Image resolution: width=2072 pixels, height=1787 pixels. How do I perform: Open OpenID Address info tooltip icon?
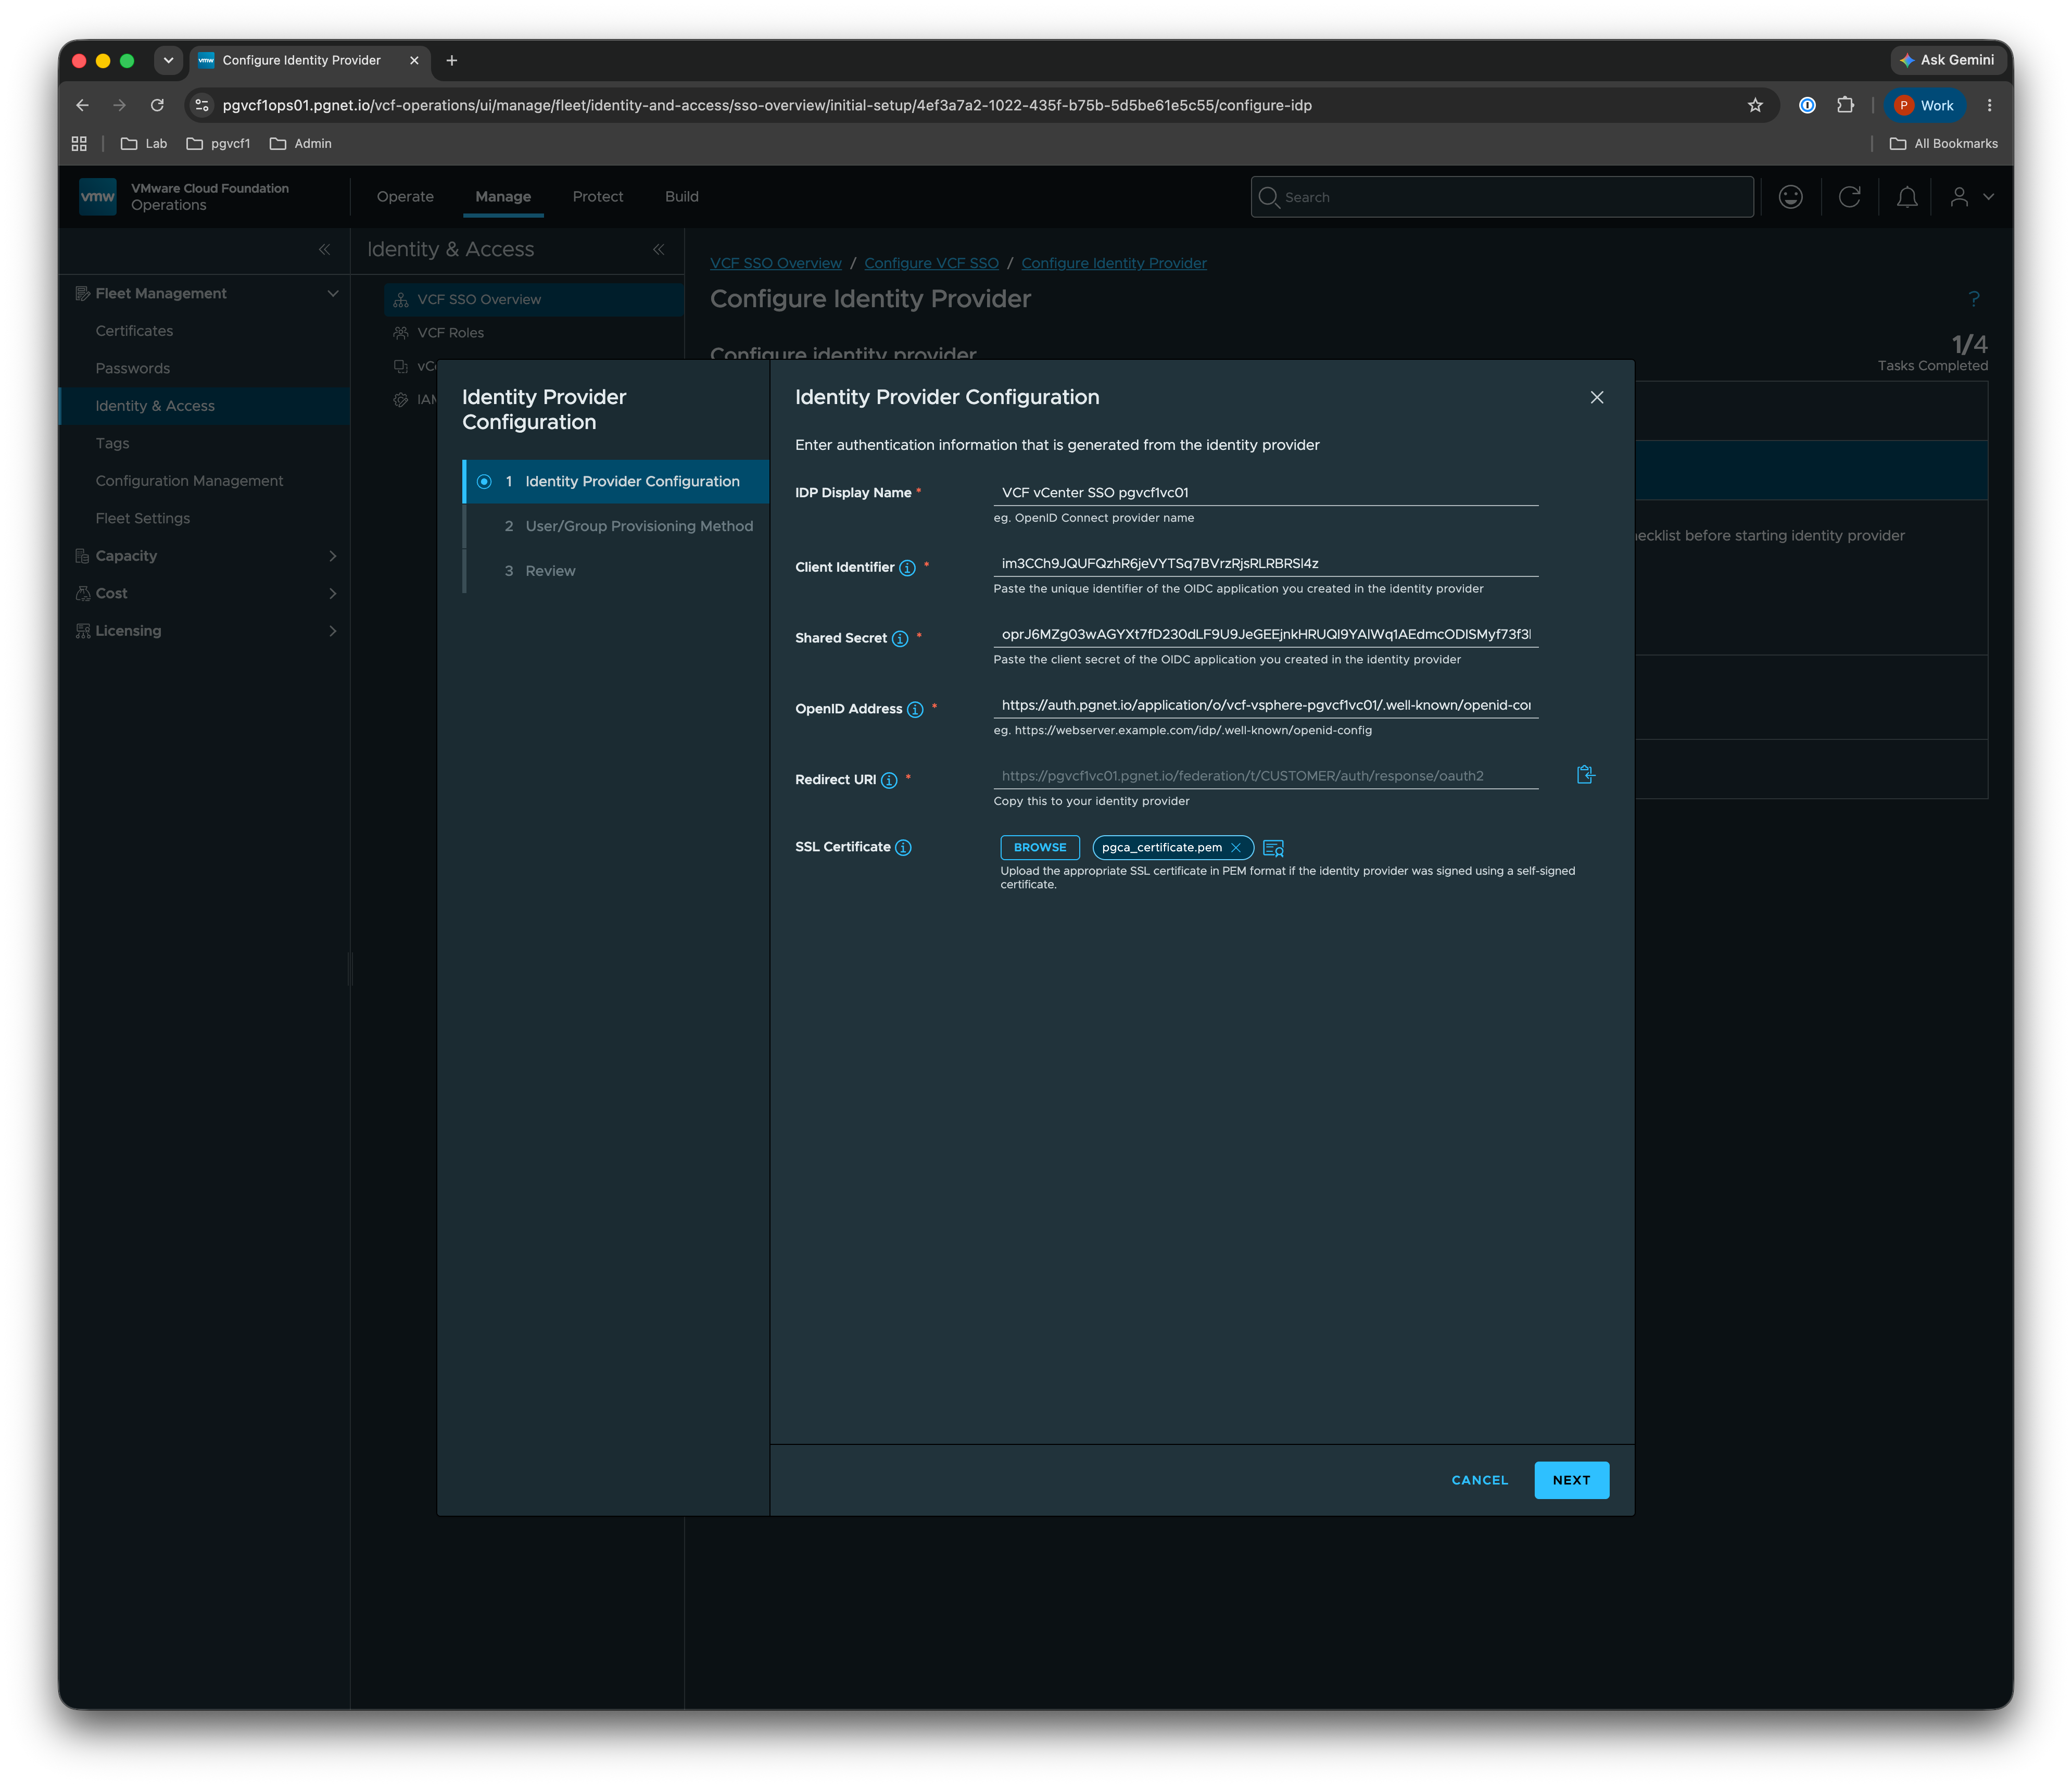(915, 710)
